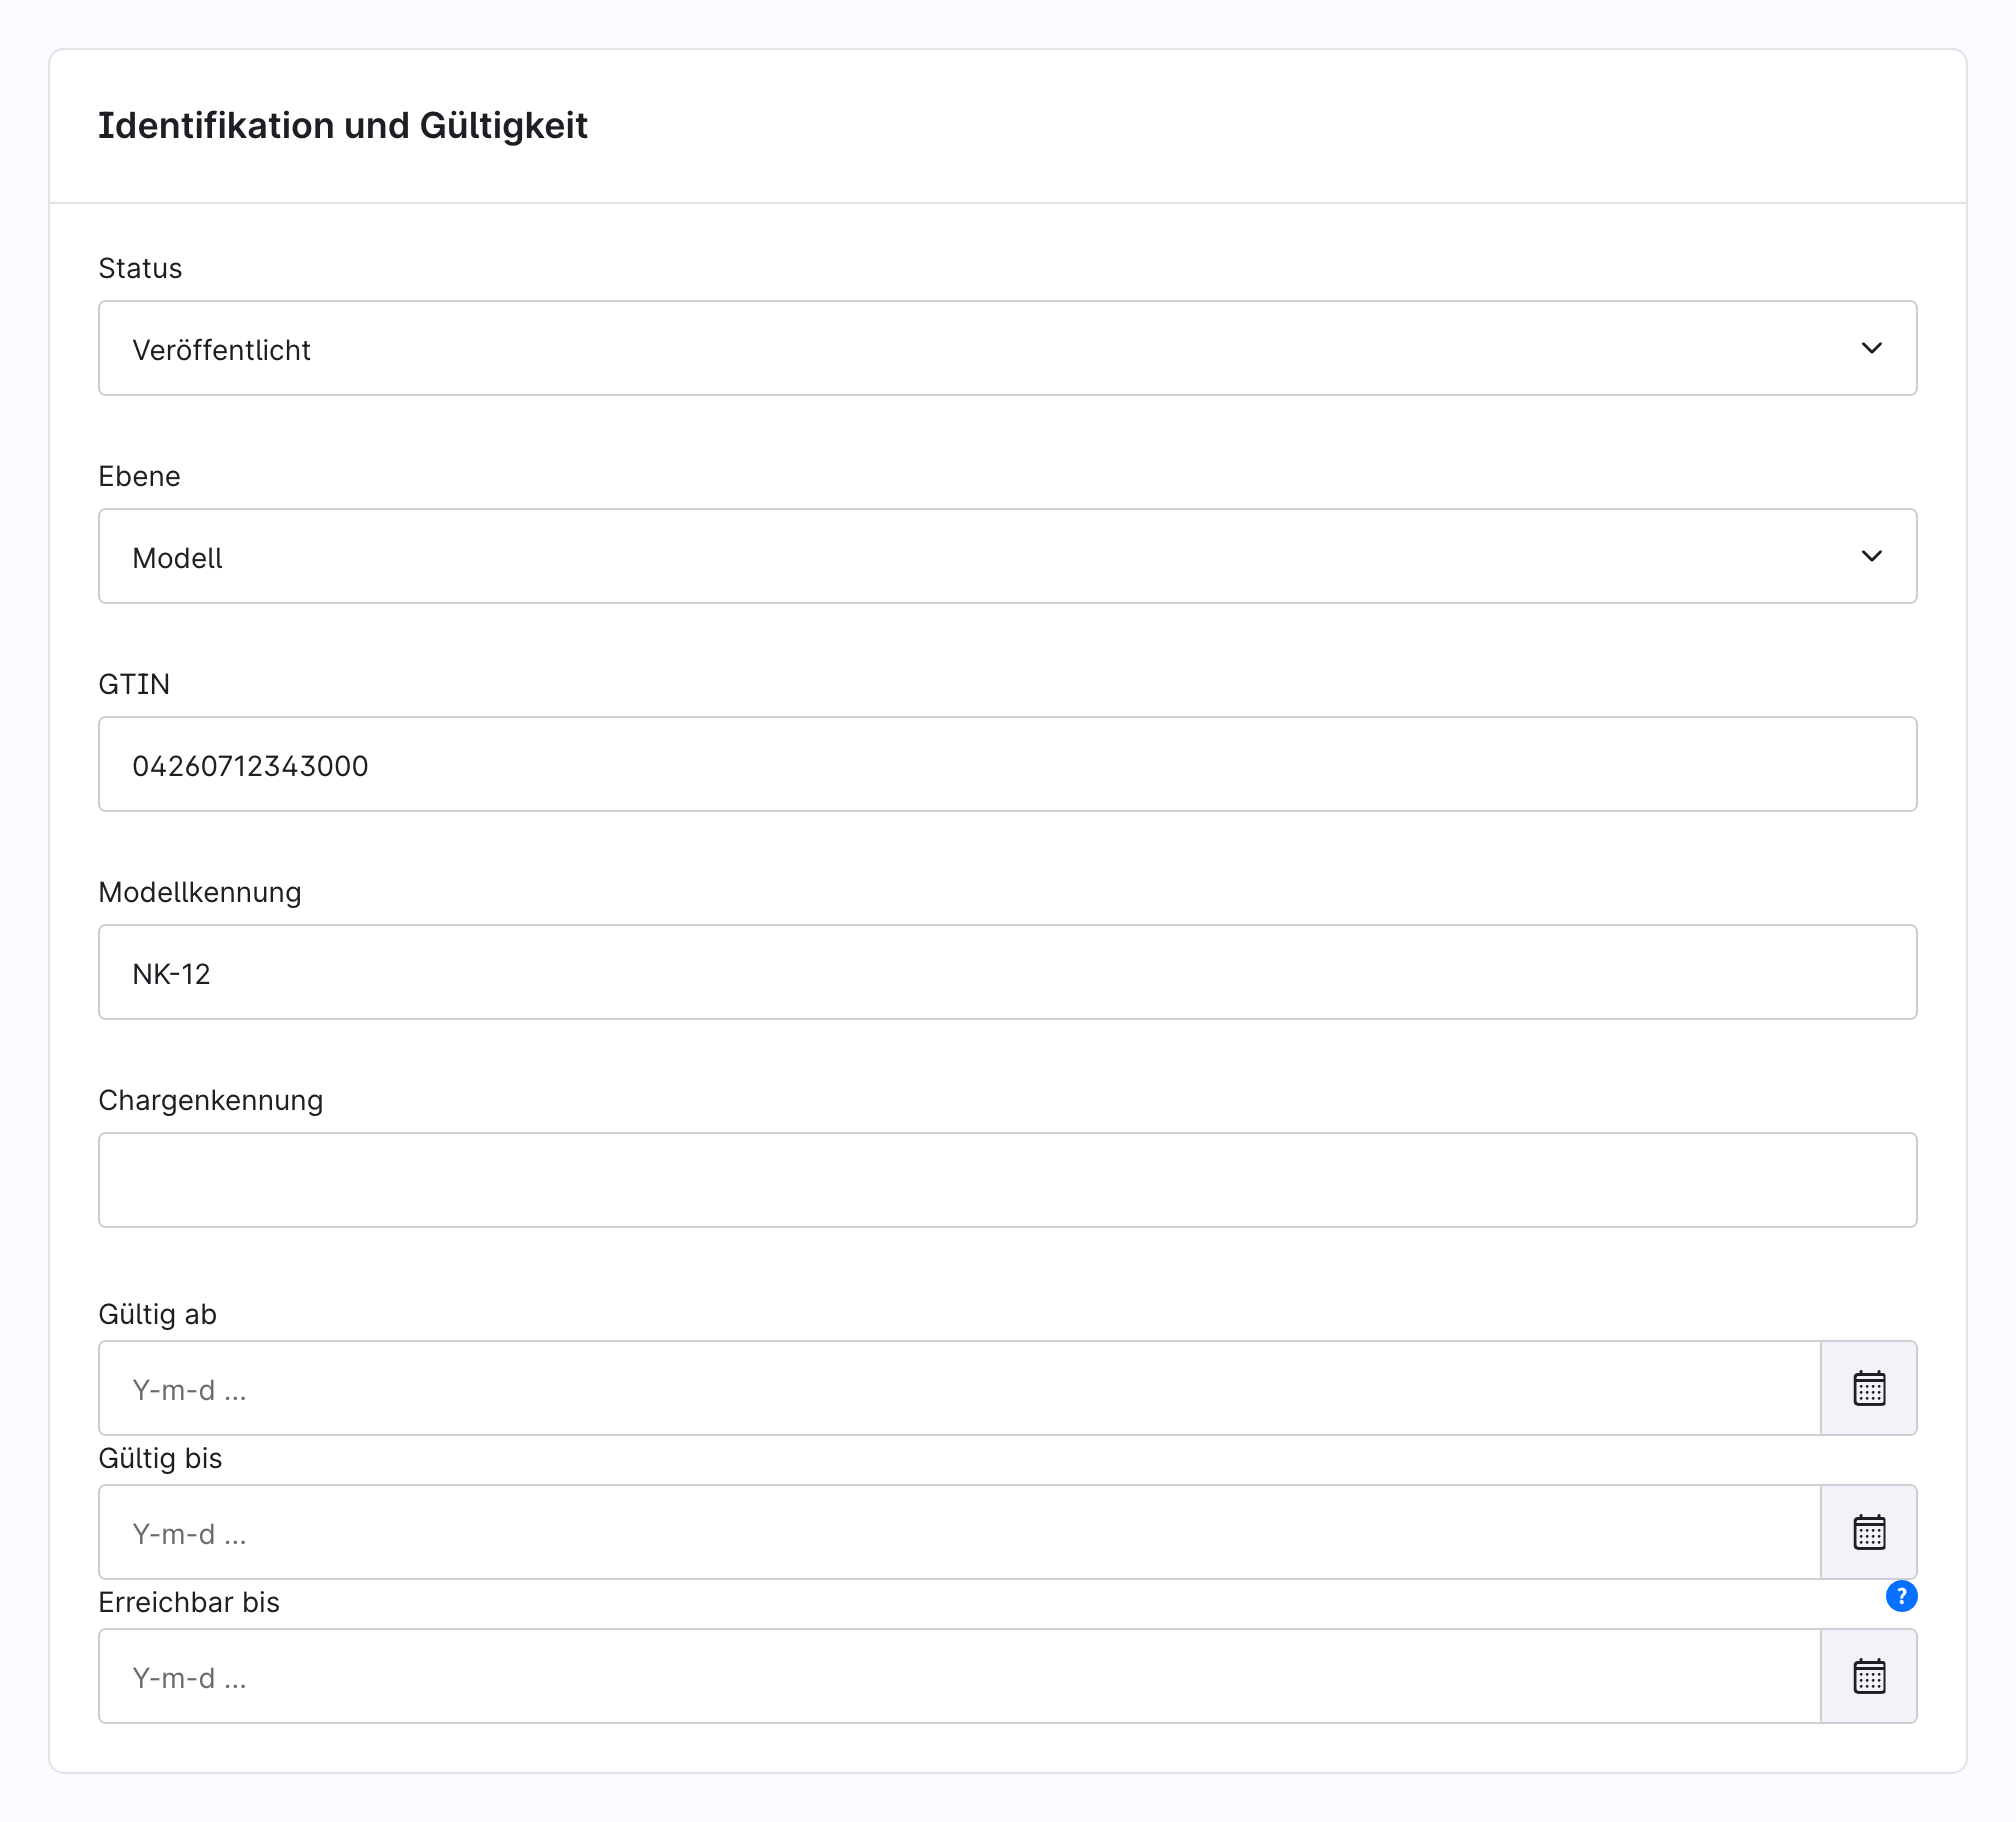Click the Chargenkennung field label
The height and width of the screenshot is (1822, 2016).
[x=211, y=1100]
